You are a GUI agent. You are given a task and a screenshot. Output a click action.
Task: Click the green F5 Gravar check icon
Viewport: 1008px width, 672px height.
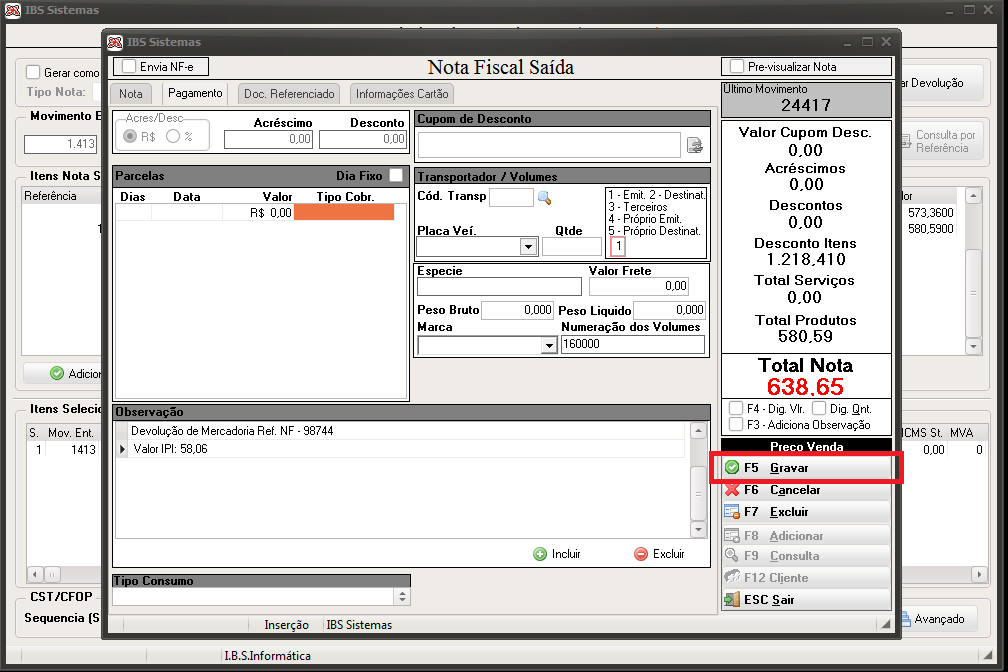(732, 468)
